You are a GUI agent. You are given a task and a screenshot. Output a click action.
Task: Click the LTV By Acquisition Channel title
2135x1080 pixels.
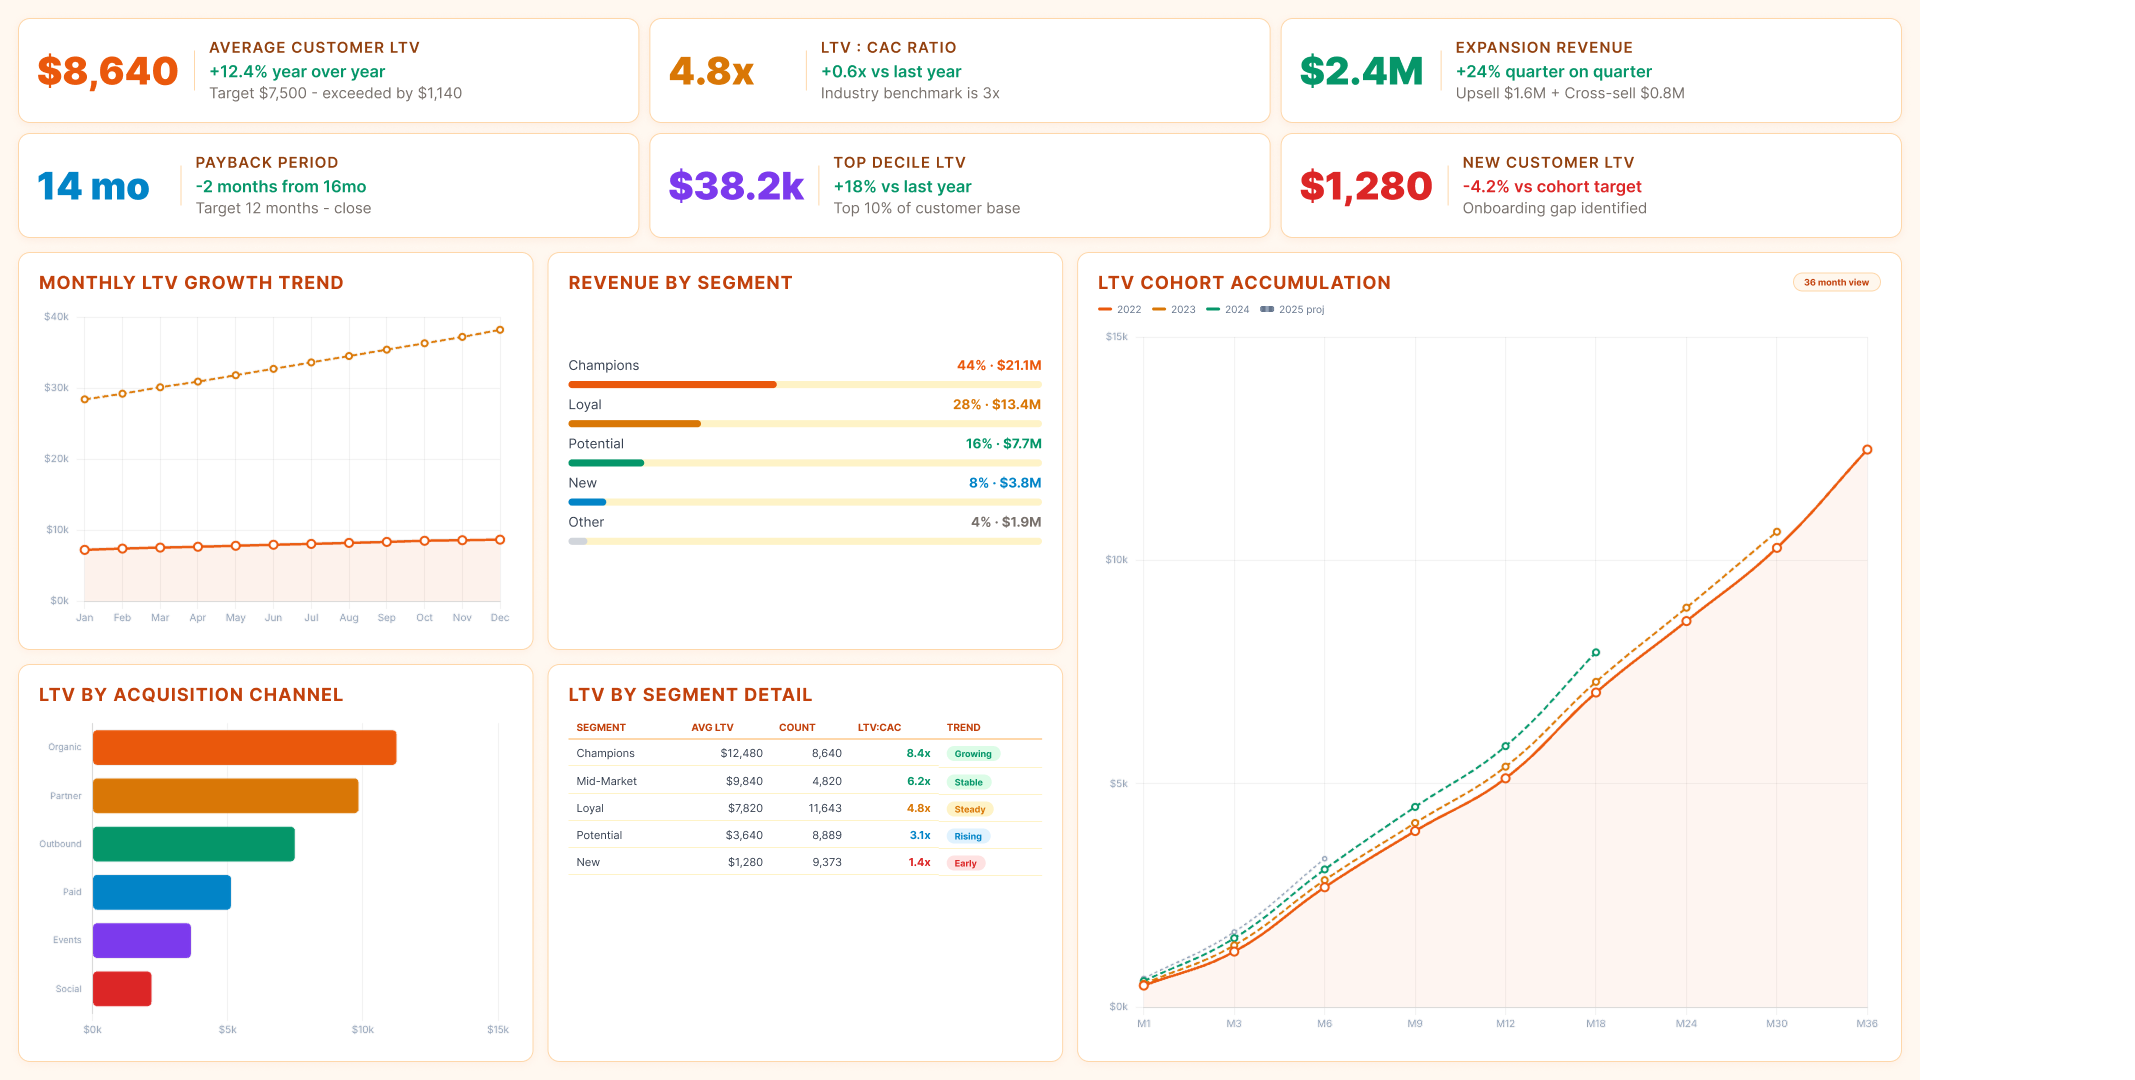pos(191,695)
